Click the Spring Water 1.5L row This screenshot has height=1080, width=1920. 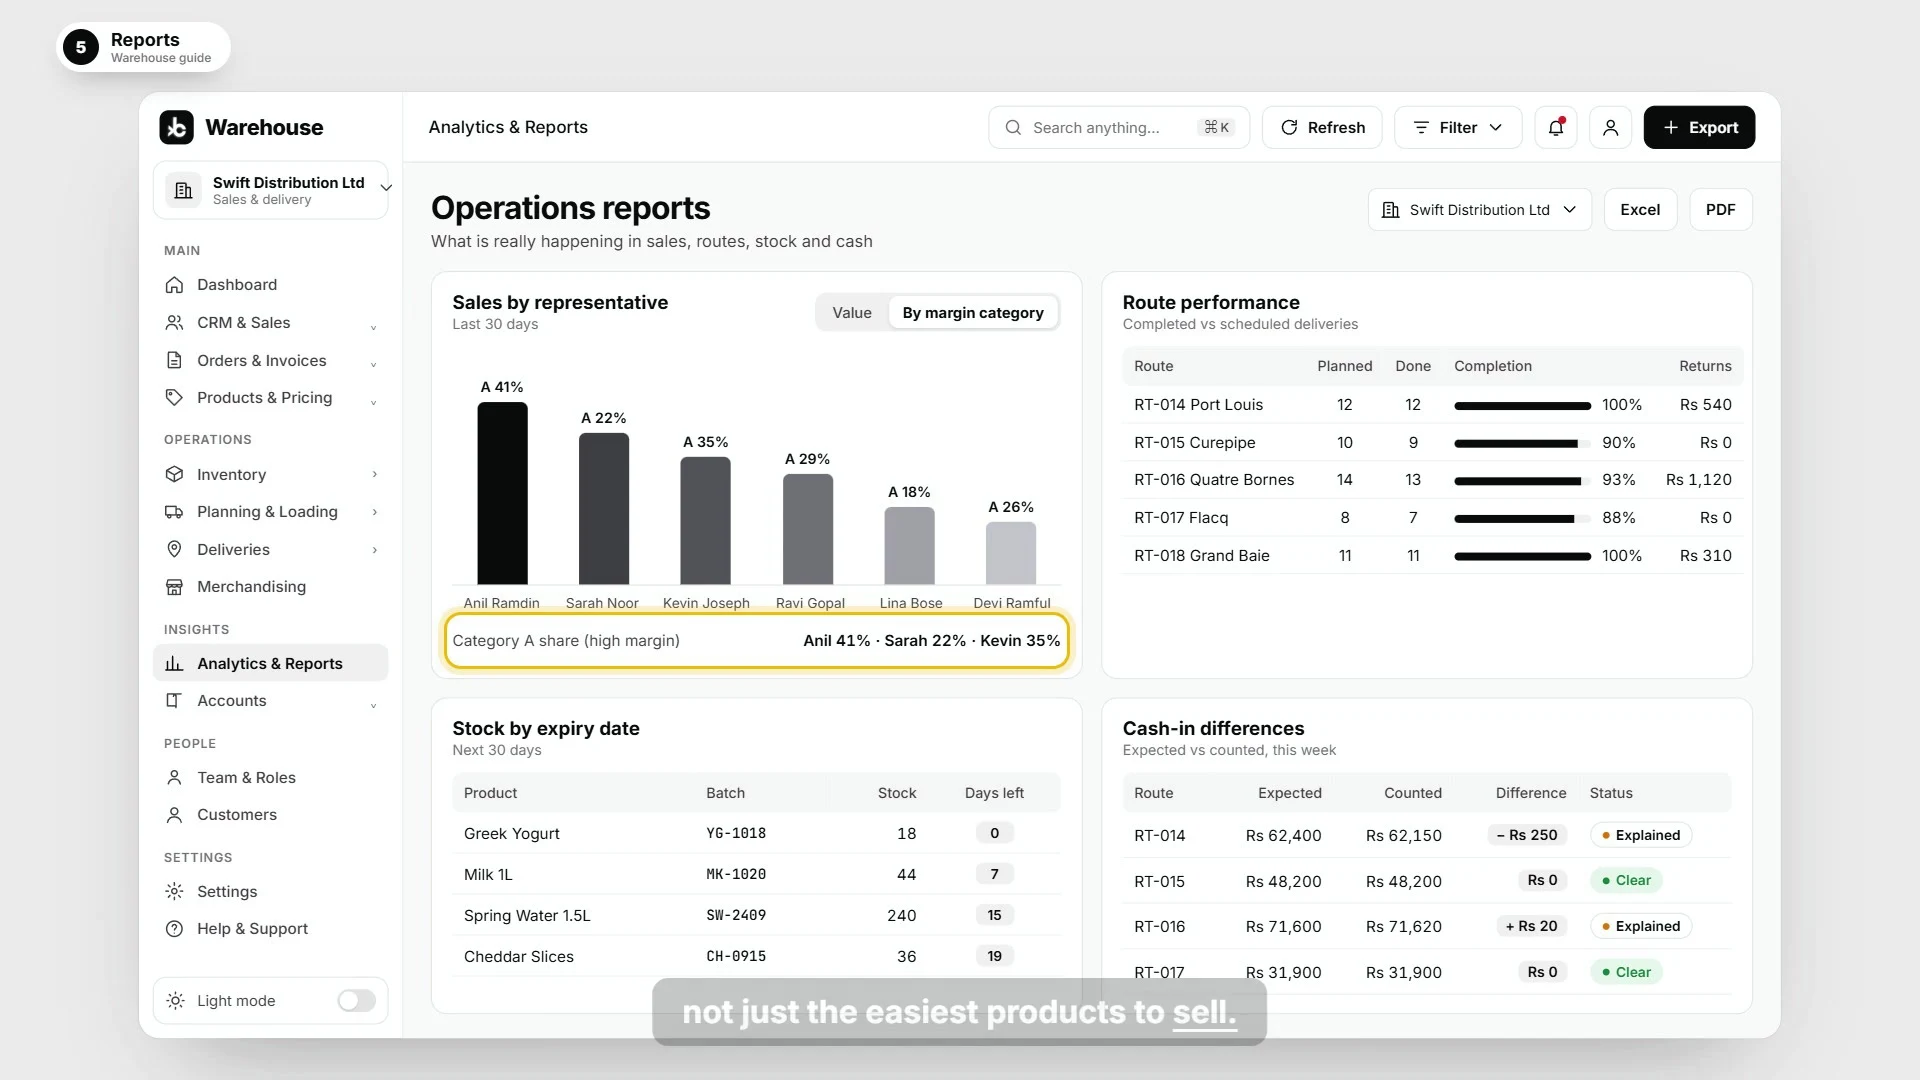pos(756,915)
